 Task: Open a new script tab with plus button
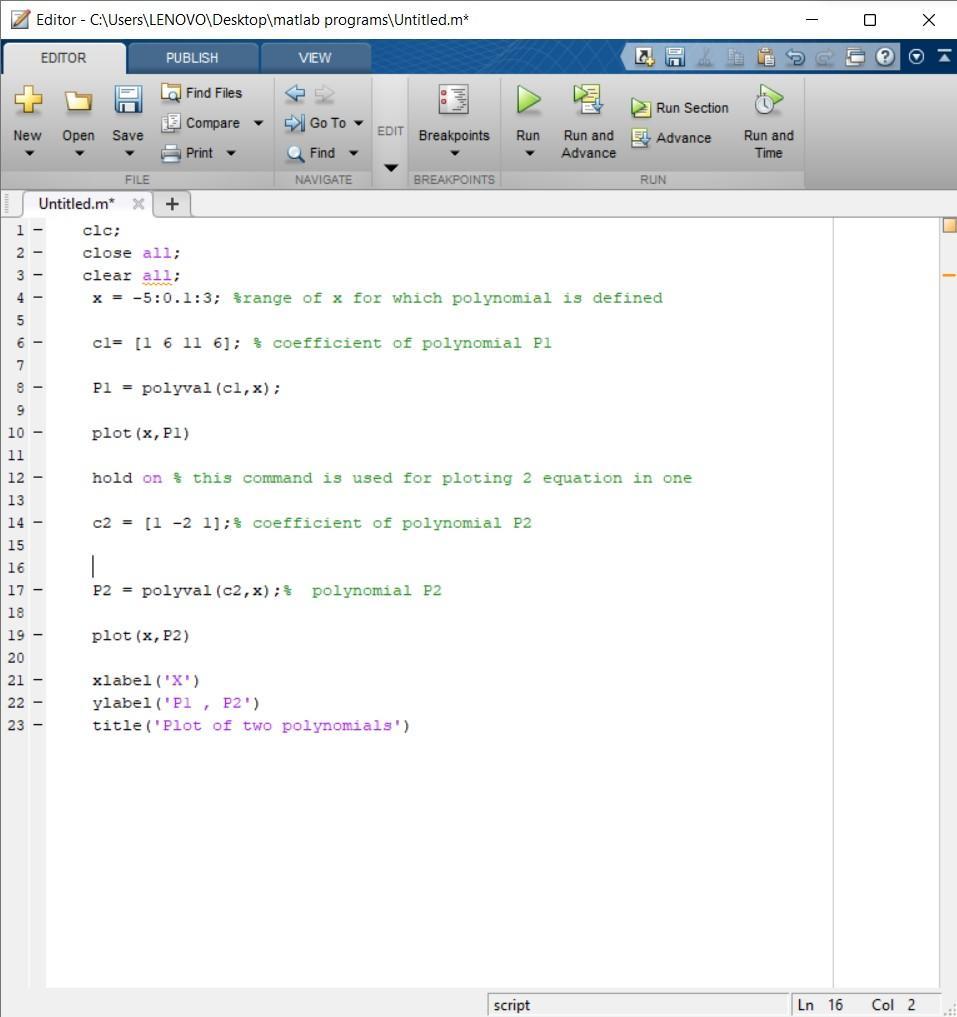[171, 203]
